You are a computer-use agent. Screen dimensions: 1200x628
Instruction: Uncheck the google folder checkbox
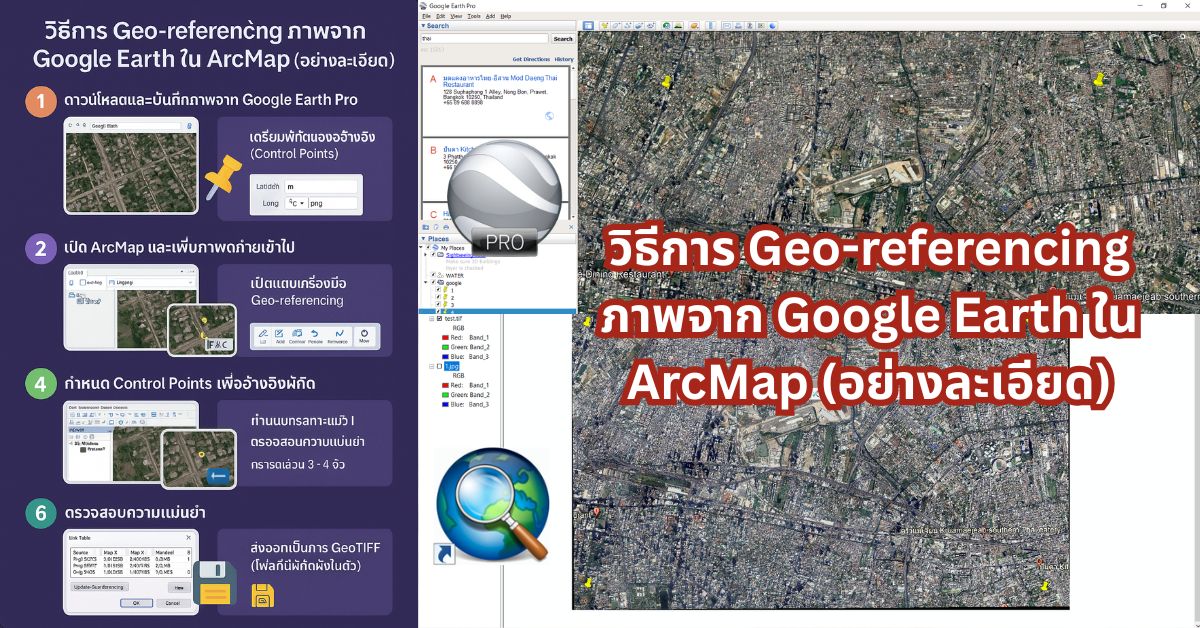433,282
